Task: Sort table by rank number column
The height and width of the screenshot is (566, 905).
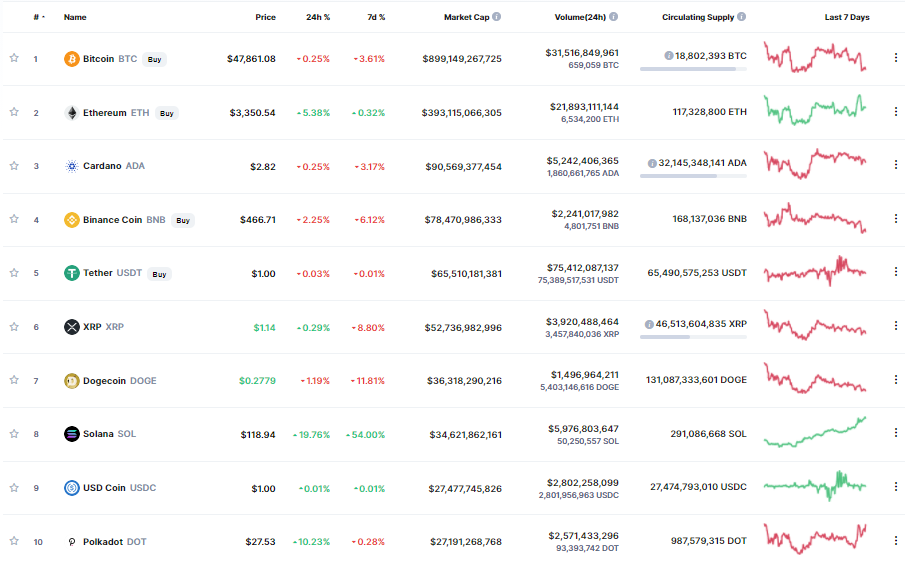Action: [x=38, y=17]
